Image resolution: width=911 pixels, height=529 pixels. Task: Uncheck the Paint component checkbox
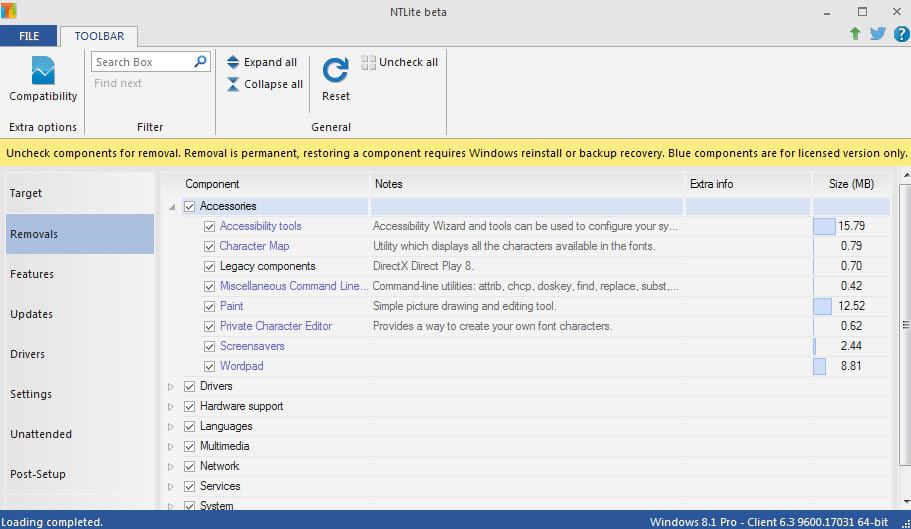pos(210,306)
